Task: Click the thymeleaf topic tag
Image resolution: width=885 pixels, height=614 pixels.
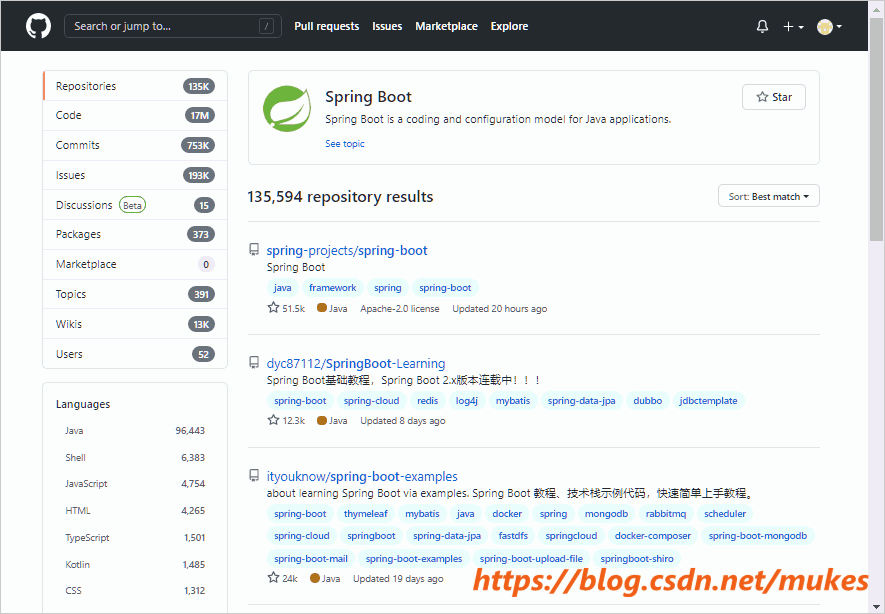Action: [x=366, y=514]
